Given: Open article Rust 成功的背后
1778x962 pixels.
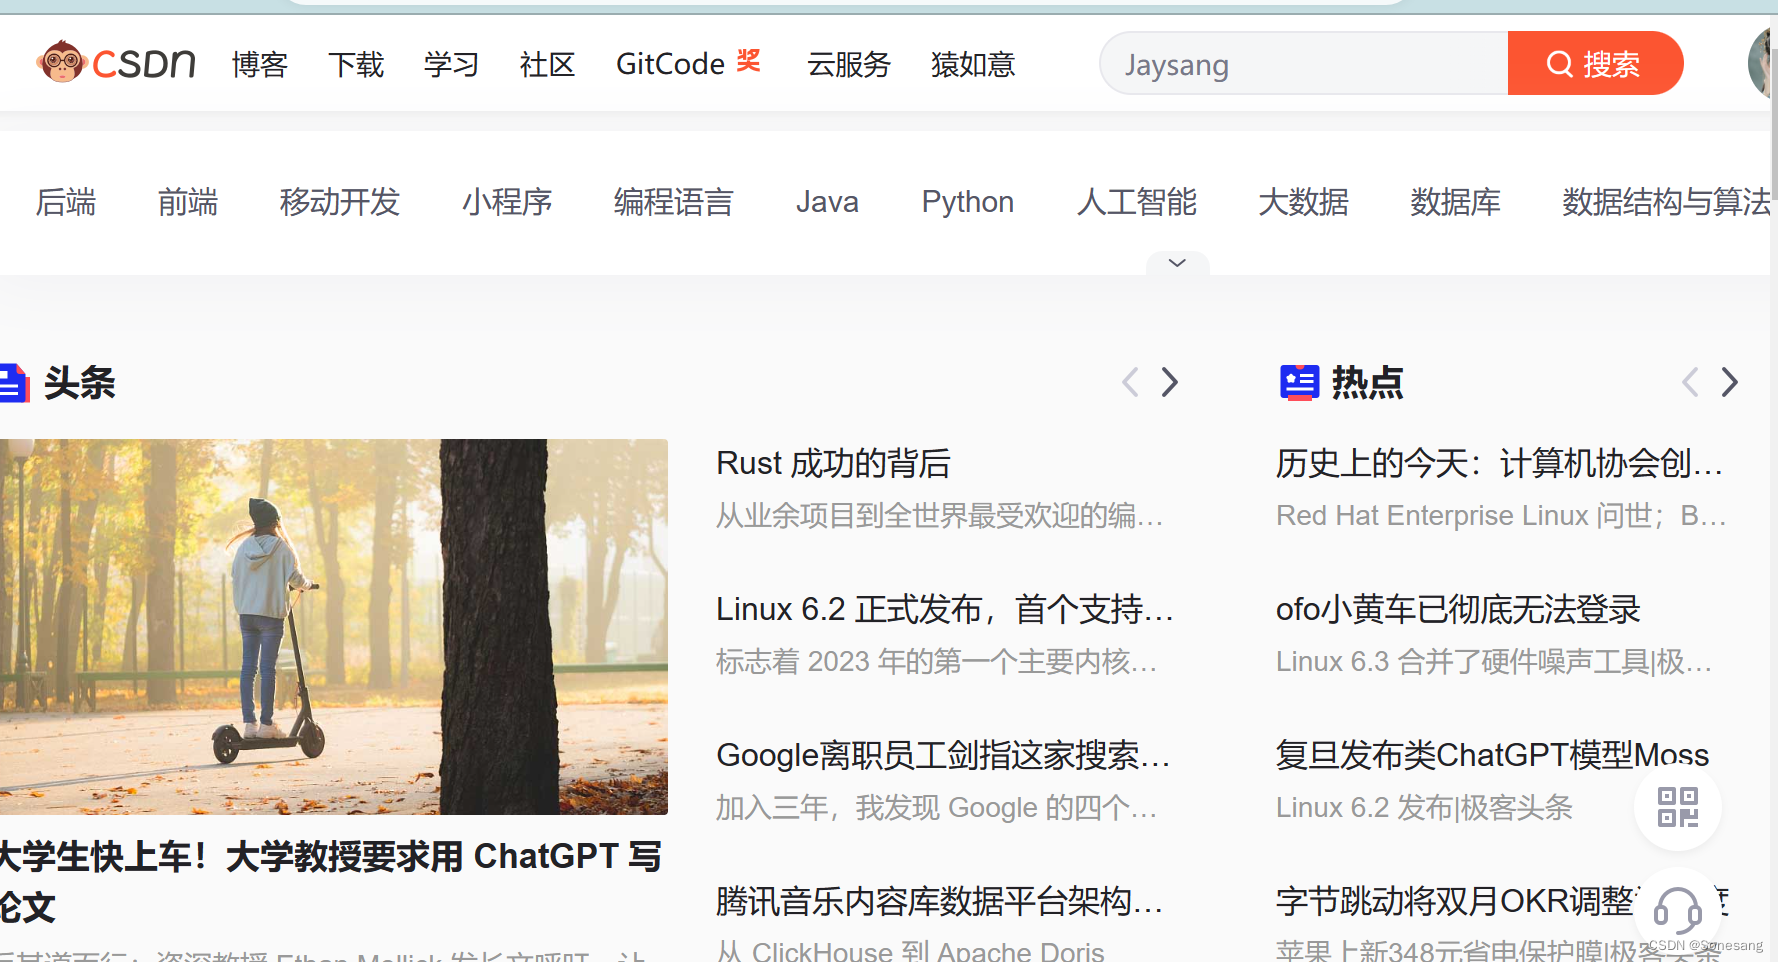Looking at the screenshot, I should click(833, 463).
